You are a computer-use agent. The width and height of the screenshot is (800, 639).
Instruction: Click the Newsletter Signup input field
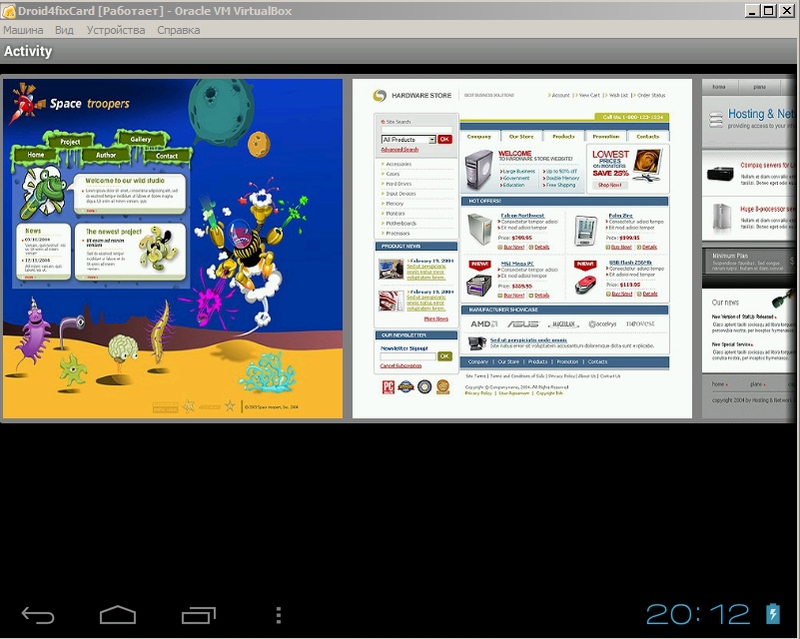(407, 356)
